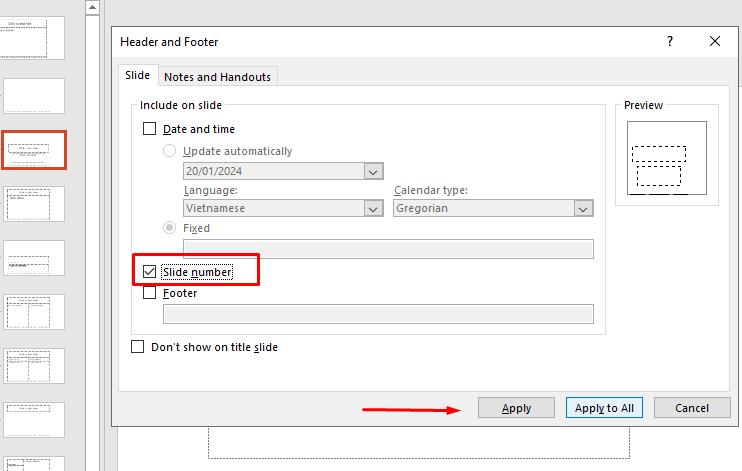The width and height of the screenshot is (742, 471).
Task: Switch to Notes and Handouts tab
Action: (x=217, y=77)
